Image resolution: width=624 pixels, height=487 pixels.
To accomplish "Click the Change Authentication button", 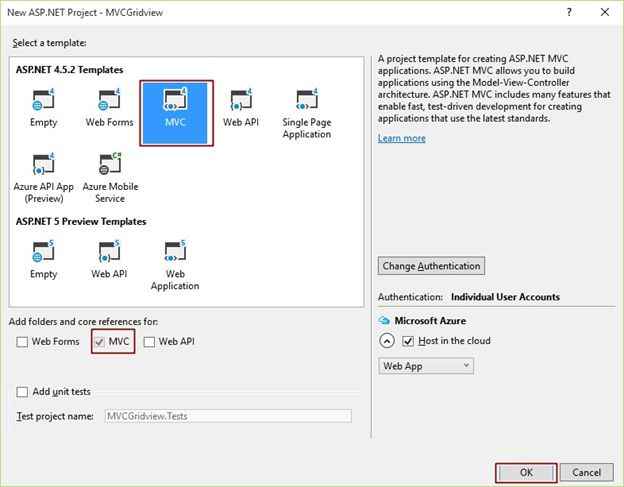I will pyautogui.click(x=431, y=266).
